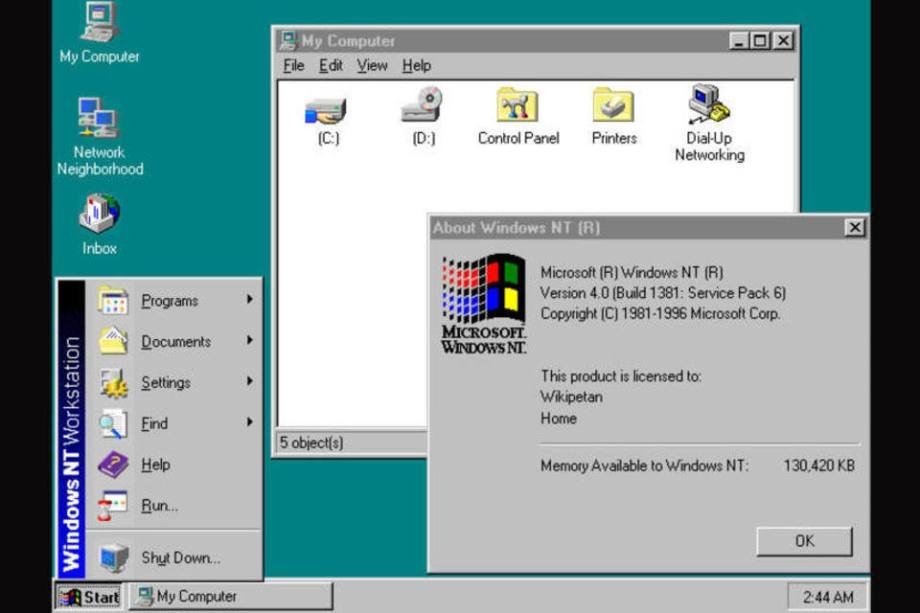Expand the Settings submenu arrow
Viewport: 920px width, 613px height.
[250, 381]
